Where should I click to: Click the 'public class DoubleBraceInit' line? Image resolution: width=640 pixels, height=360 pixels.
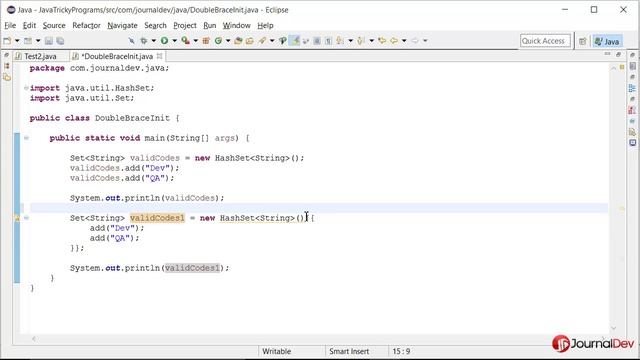coord(104,118)
